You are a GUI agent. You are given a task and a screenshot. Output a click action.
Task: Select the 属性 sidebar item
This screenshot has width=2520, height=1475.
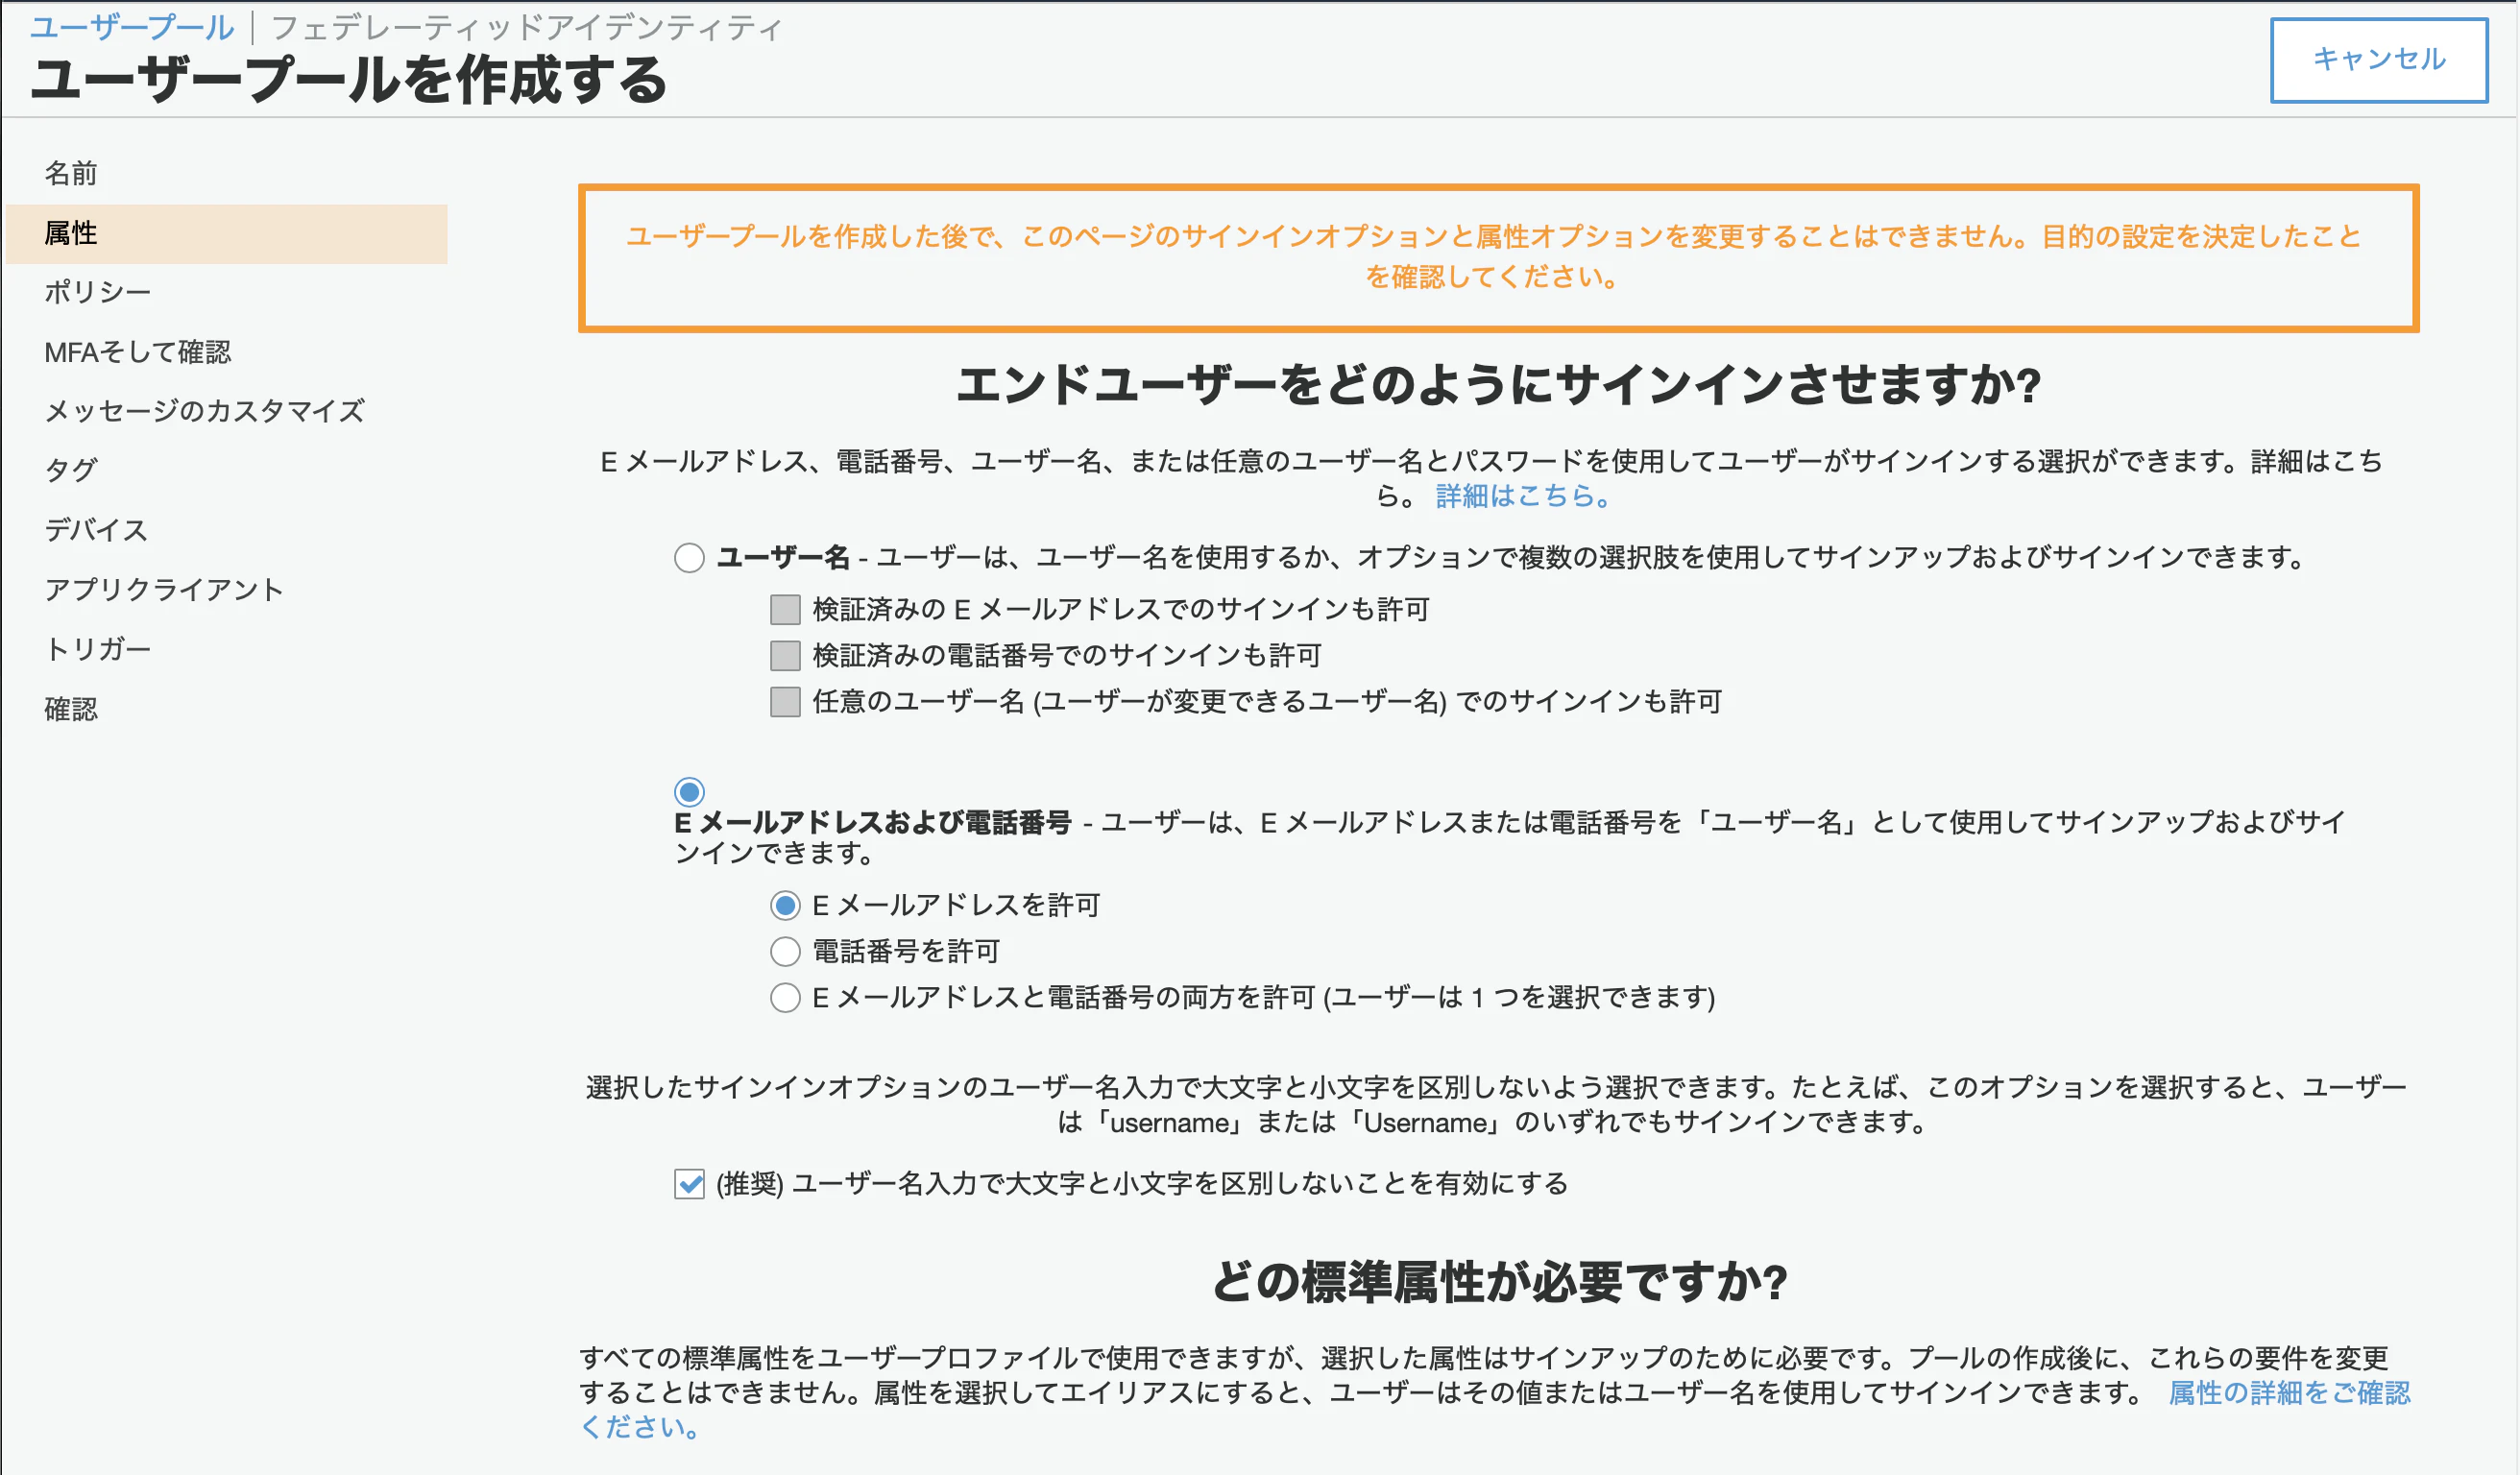coord(71,233)
